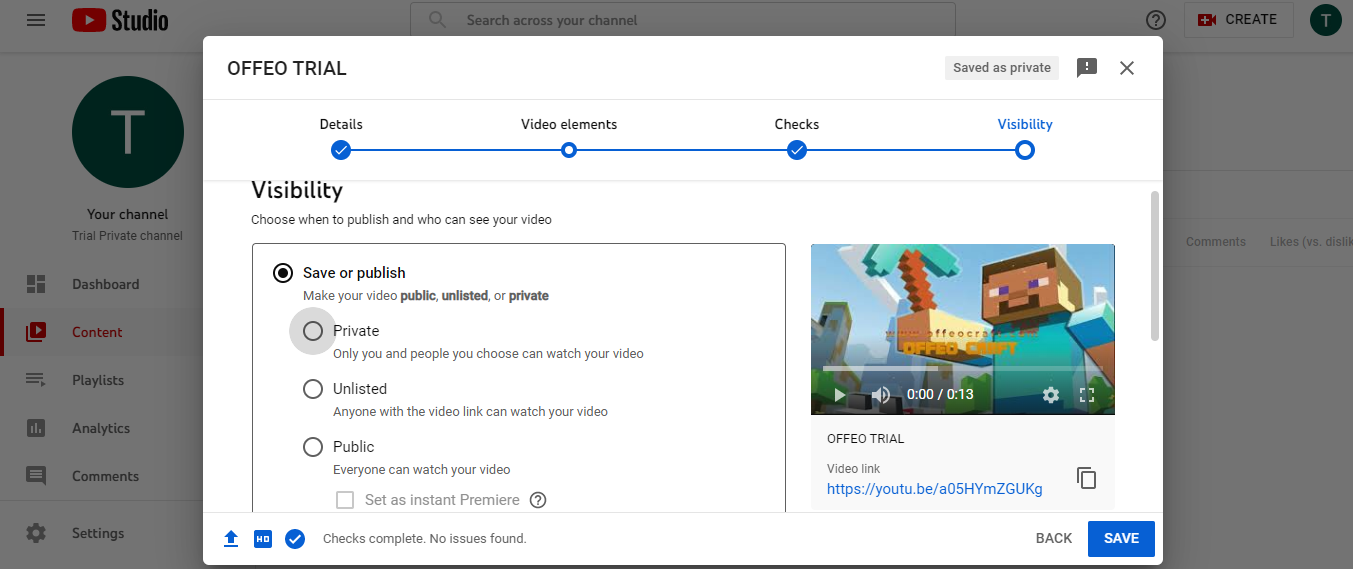This screenshot has height=569, width=1353.
Task: Open Dashboard in the sidebar
Action: 100,284
